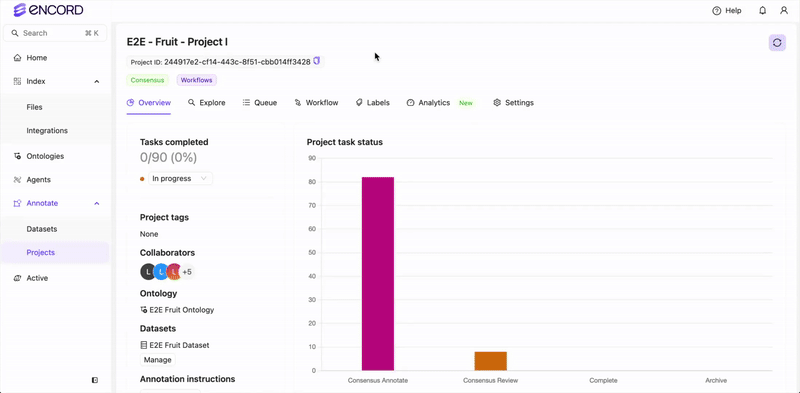Switch to the Queue tab

pos(260,103)
